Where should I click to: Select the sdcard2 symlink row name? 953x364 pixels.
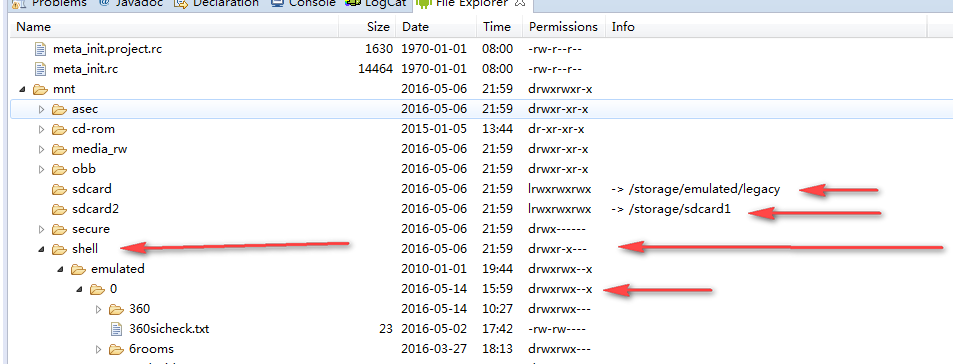coord(95,209)
